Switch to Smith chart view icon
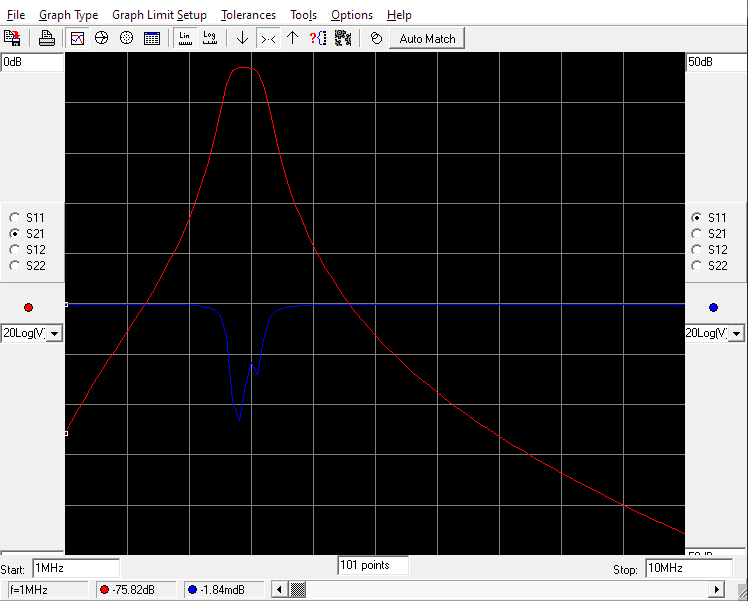 pyautogui.click(x=101, y=38)
